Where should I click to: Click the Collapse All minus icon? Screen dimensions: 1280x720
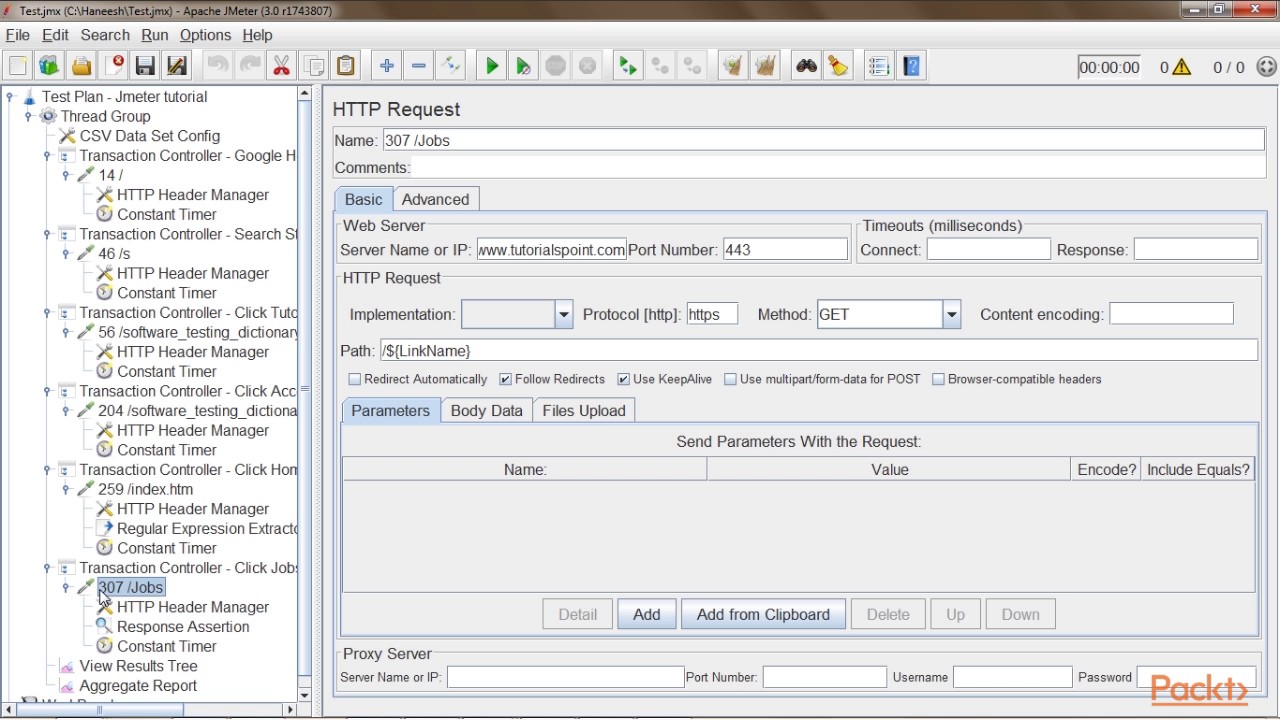(x=418, y=66)
